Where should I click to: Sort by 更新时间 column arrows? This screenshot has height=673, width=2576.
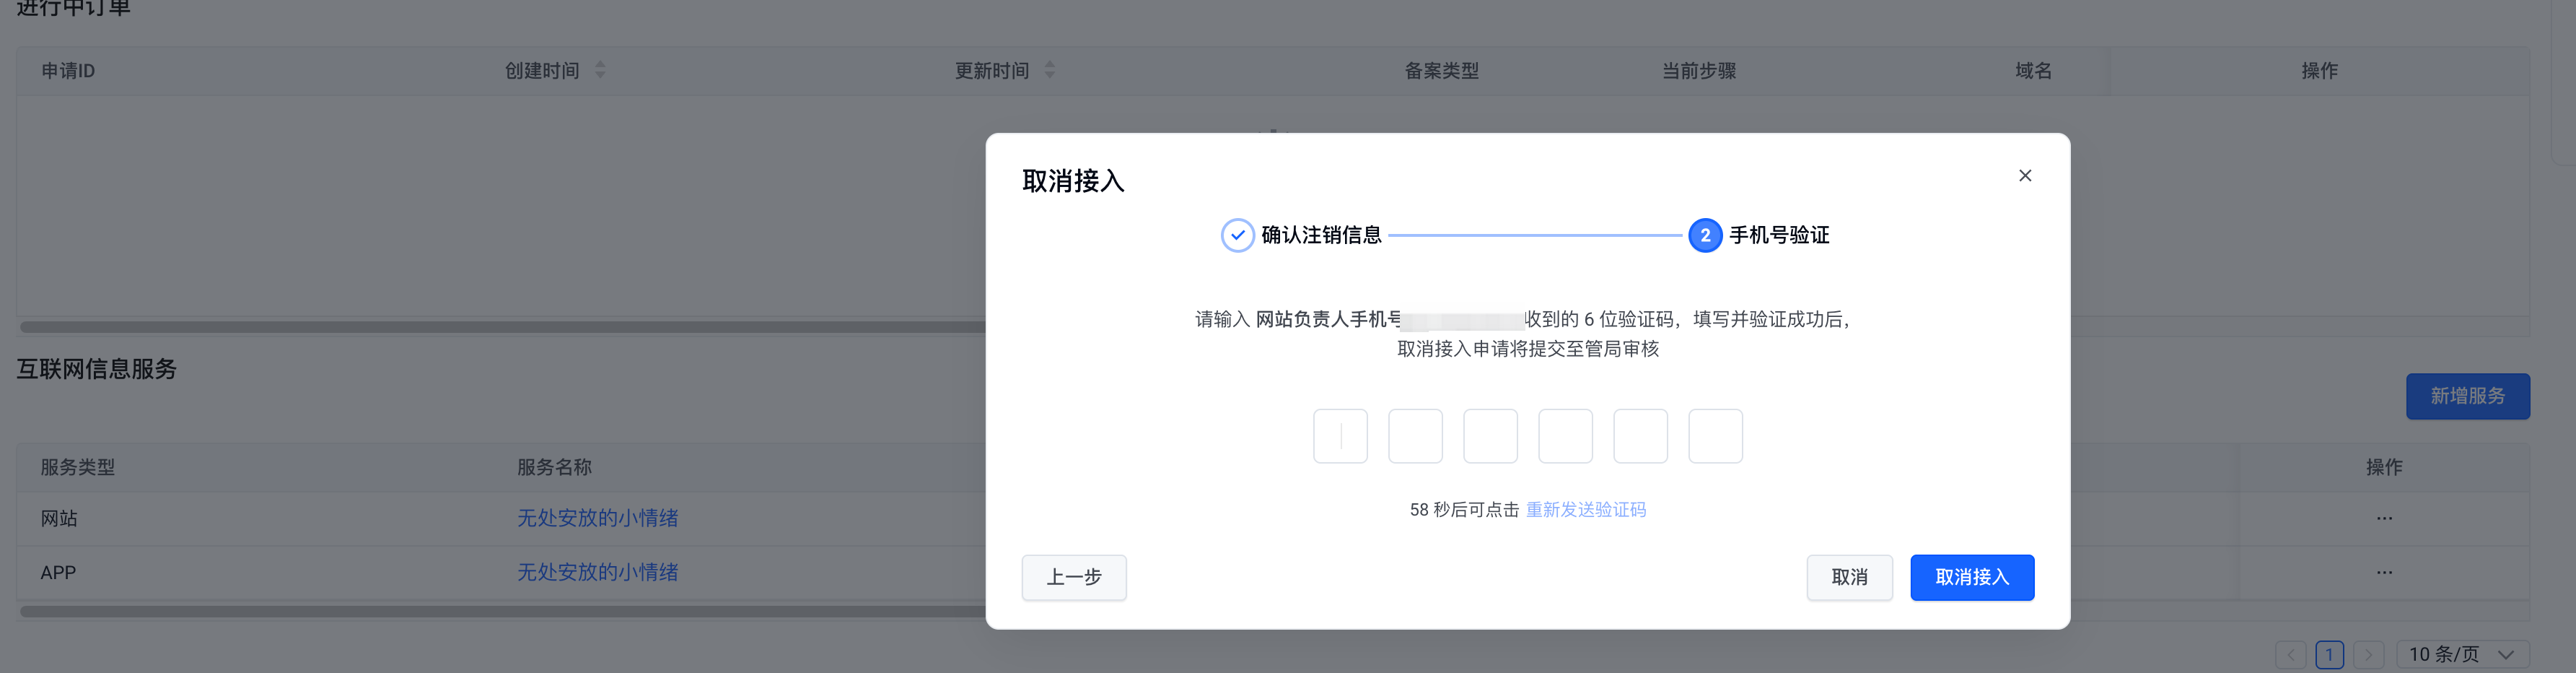point(1050,70)
